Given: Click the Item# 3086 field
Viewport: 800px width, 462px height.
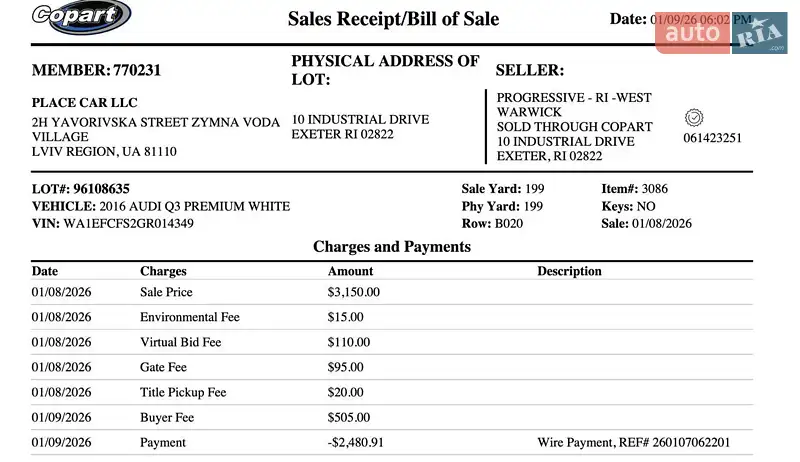Looking at the screenshot, I should click(x=635, y=189).
